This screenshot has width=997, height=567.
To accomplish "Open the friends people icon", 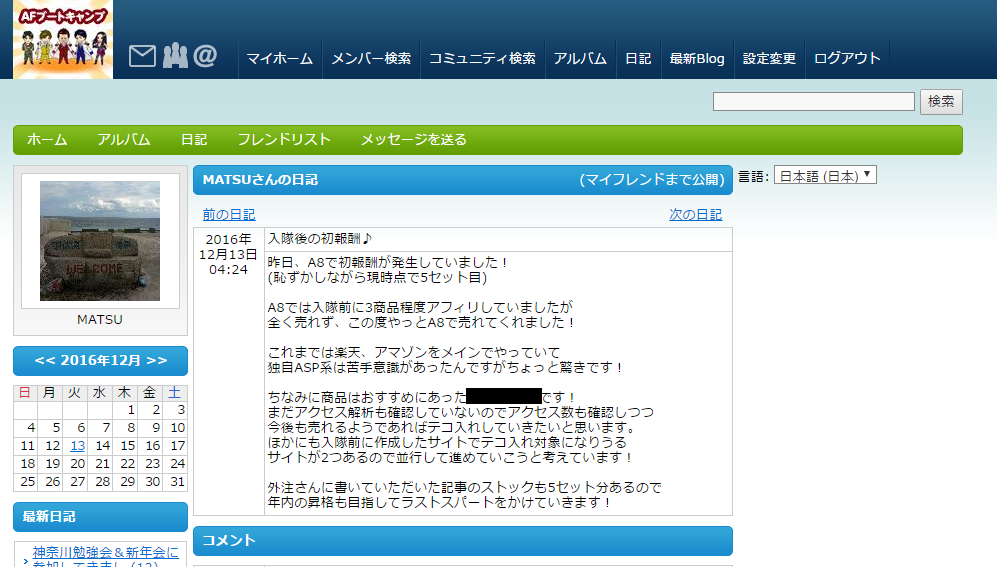I will [x=174, y=57].
